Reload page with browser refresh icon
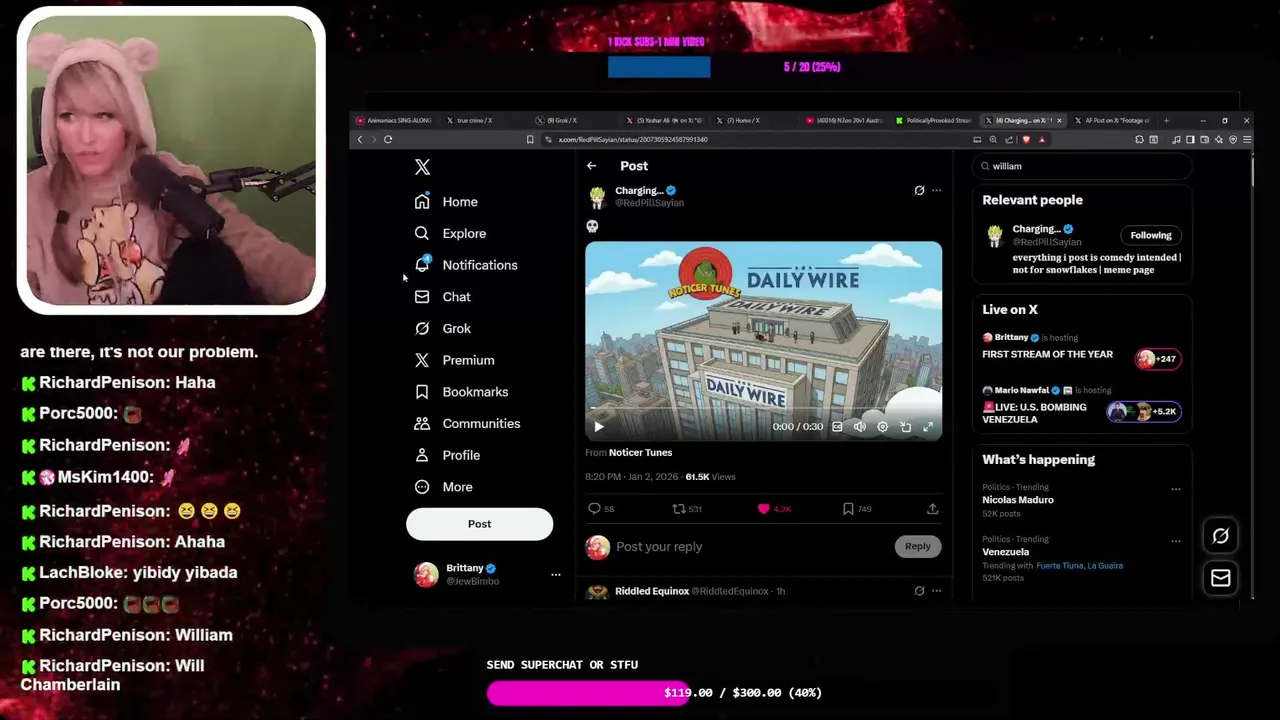 pos(388,140)
